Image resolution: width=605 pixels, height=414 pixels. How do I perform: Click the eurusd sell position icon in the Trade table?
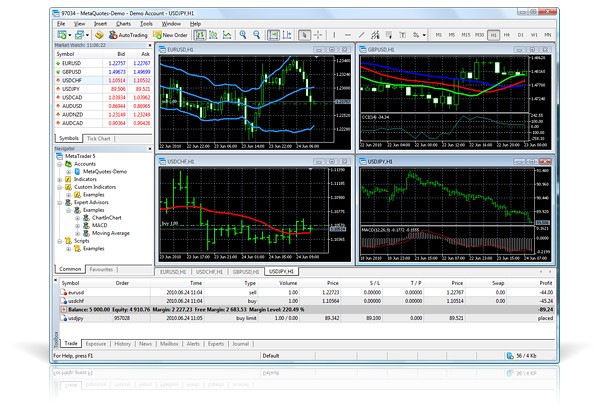click(64, 292)
